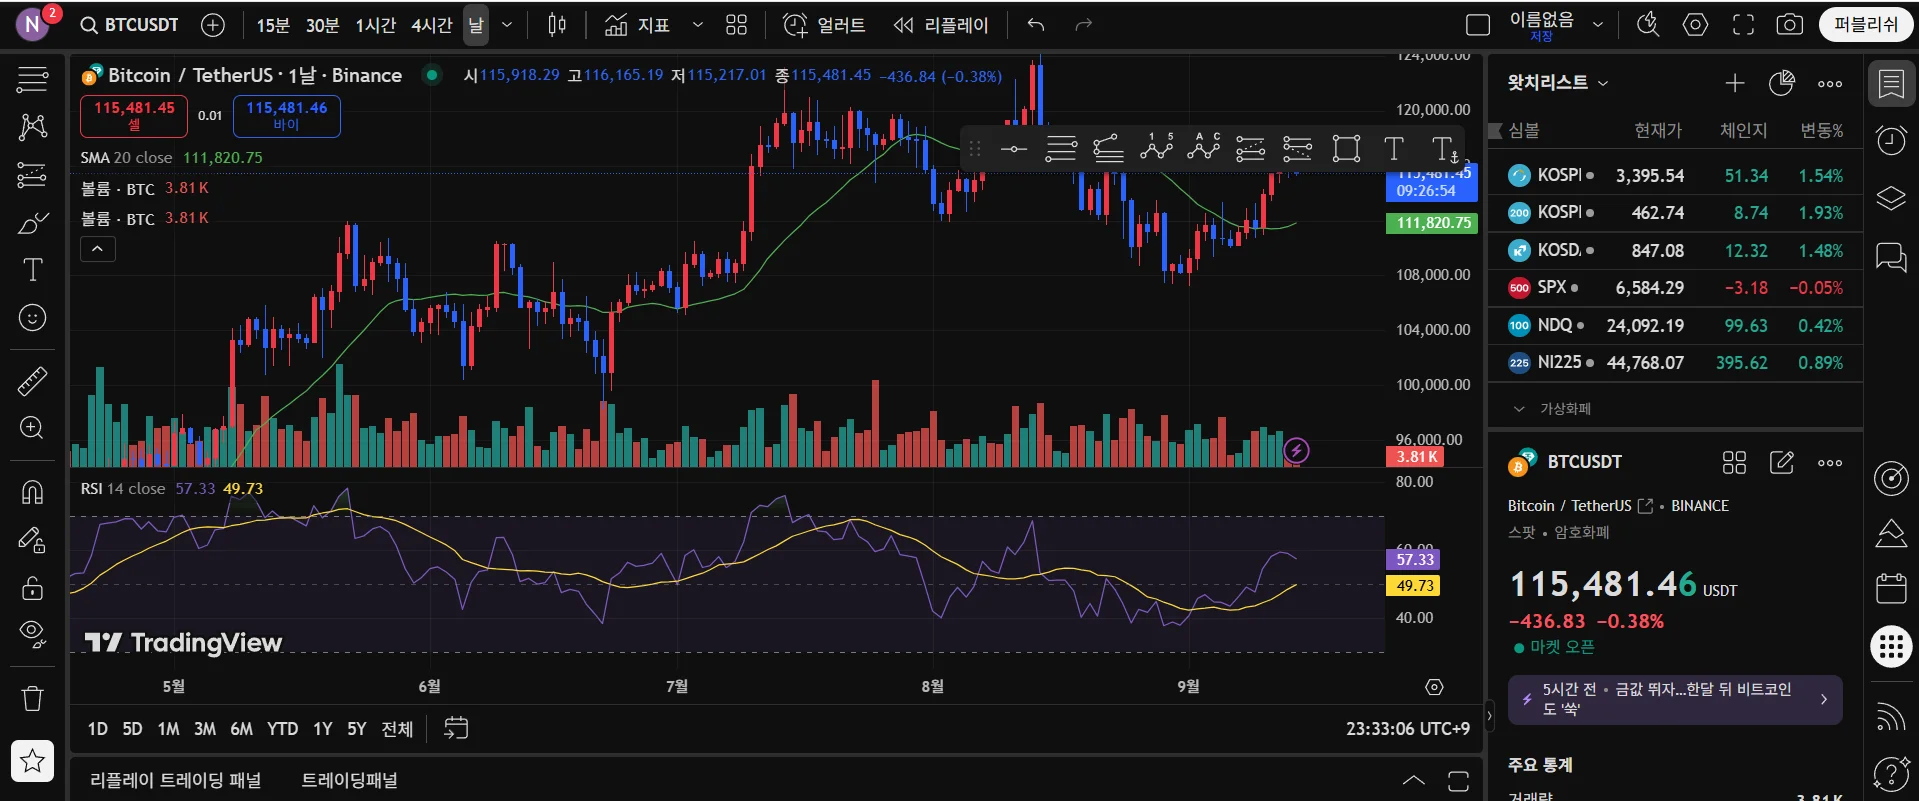Select the Text tool in left toolbar

33,270
